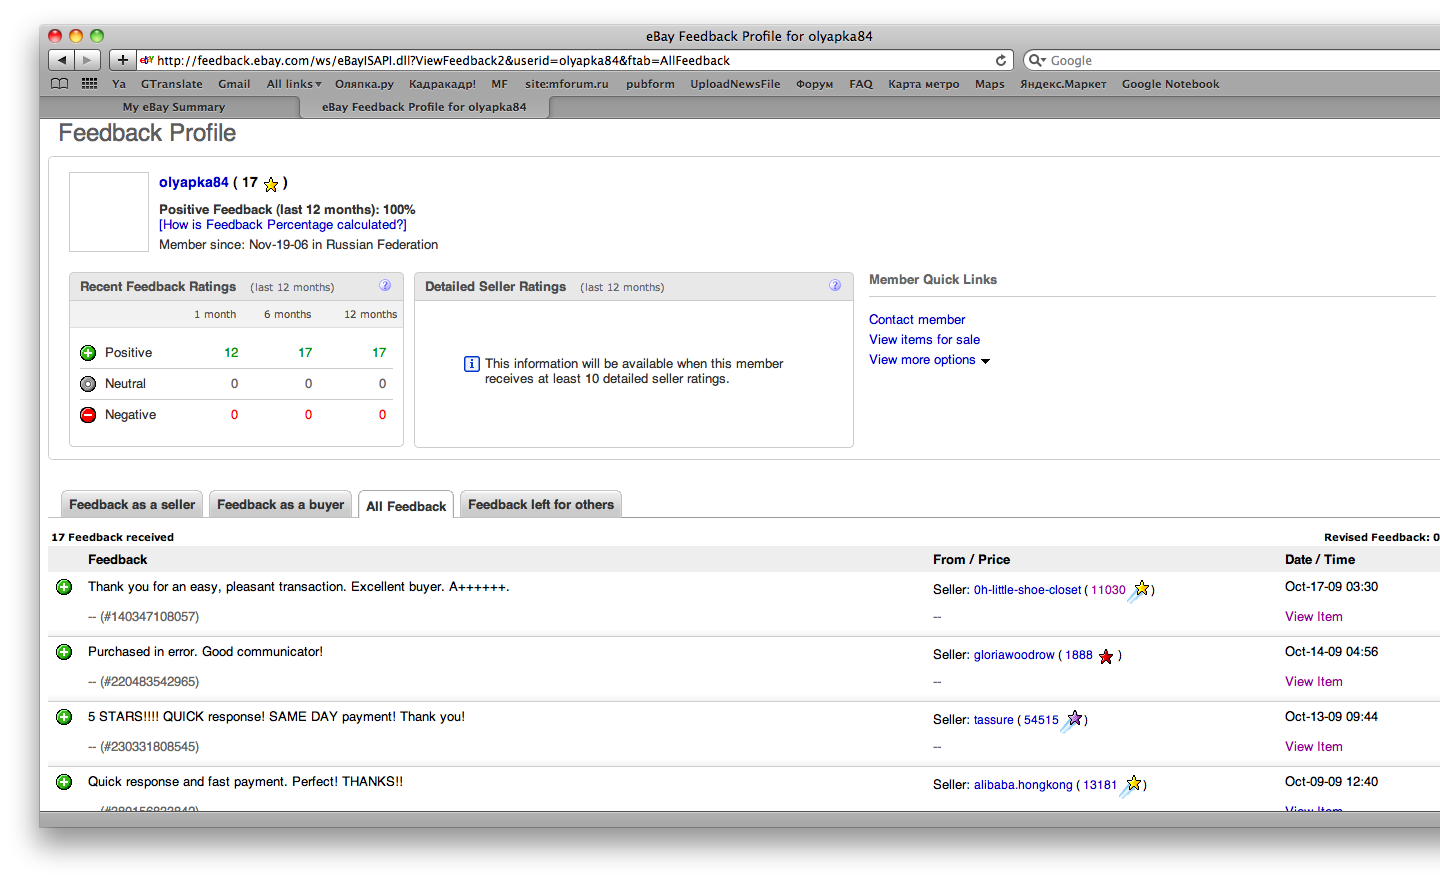Reload the page using the refresh icon
The width and height of the screenshot is (1440, 882).
coord(1001,60)
